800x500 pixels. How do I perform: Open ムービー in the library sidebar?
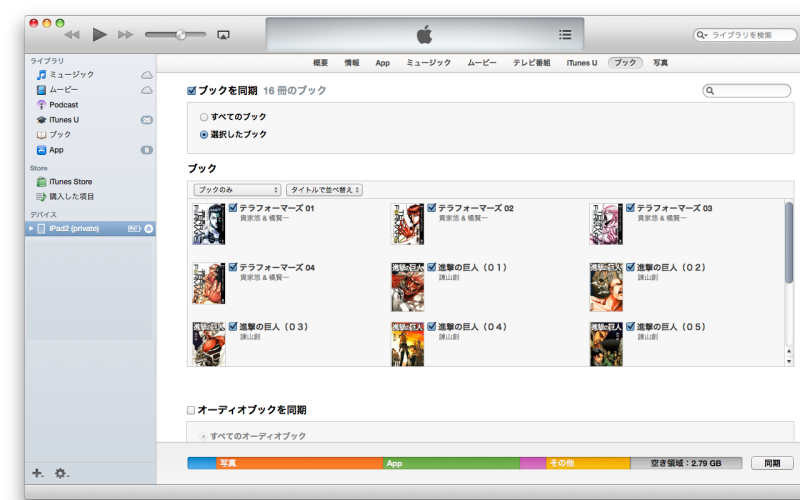point(64,90)
